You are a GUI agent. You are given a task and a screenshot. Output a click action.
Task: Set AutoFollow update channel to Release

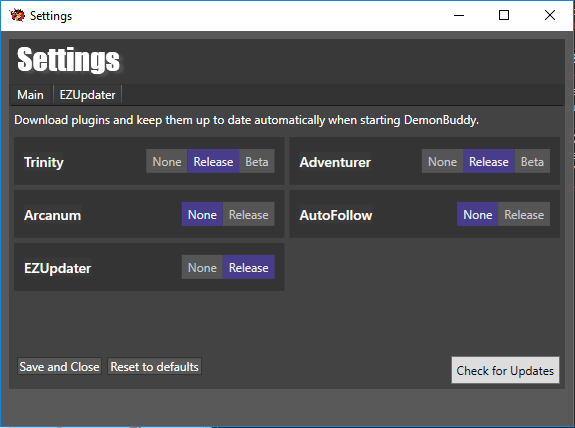coord(524,215)
